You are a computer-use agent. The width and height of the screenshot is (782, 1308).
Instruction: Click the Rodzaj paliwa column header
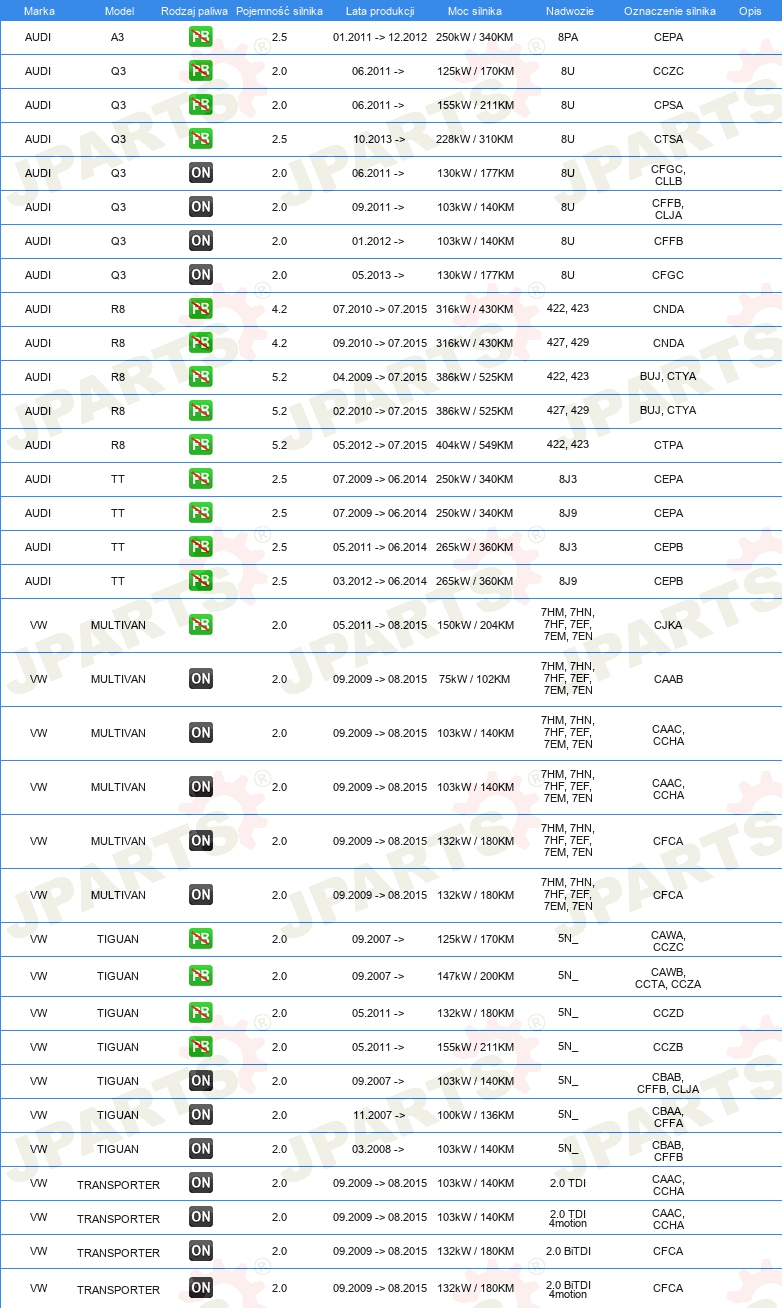194,10
